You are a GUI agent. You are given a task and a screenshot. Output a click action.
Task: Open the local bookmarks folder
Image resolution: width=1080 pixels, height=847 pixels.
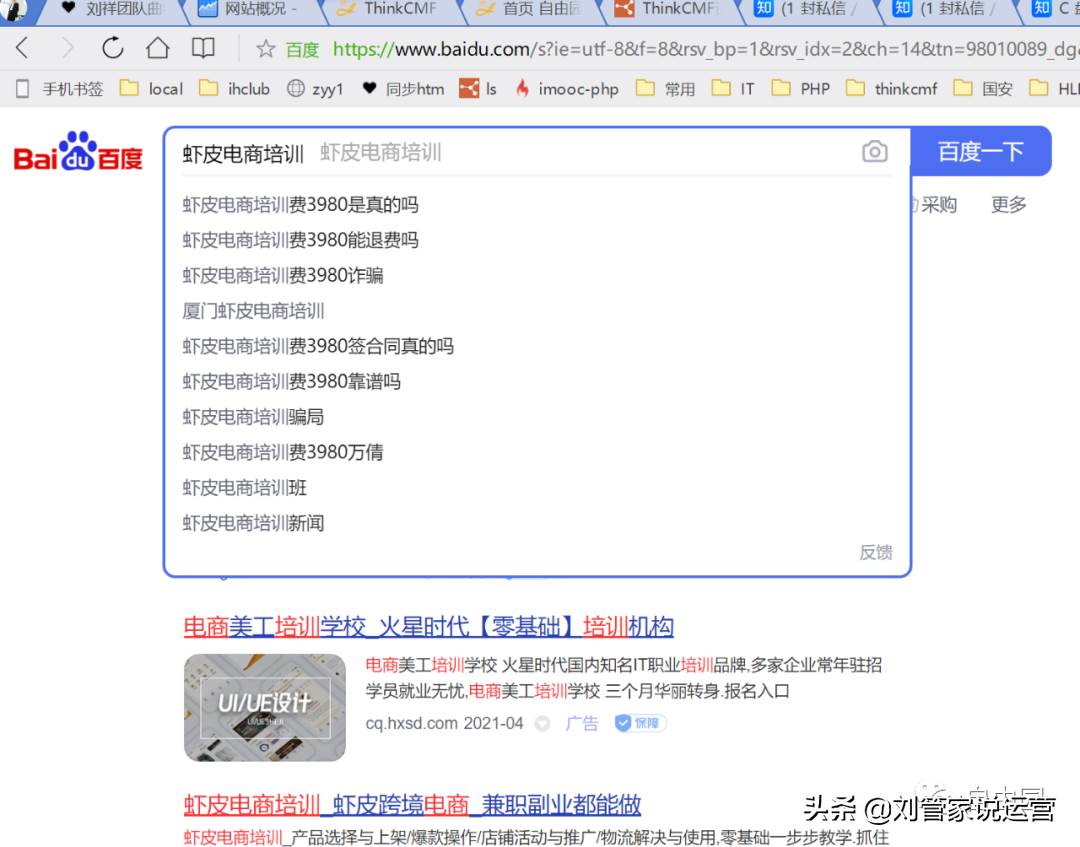[x=152, y=89]
